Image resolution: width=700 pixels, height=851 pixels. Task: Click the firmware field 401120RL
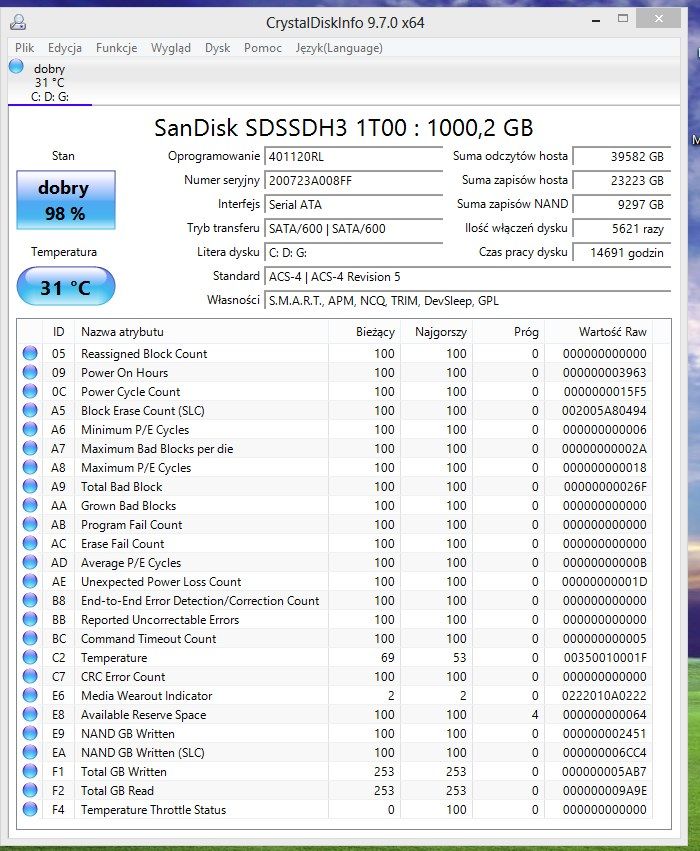coord(353,157)
